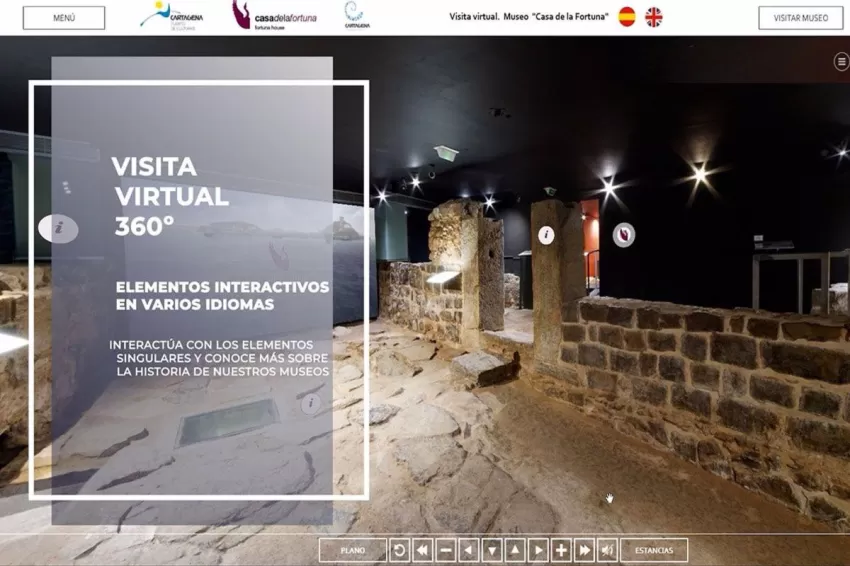Zoom out using the minus button
The height and width of the screenshot is (566, 850).
click(x=446, y=550)
